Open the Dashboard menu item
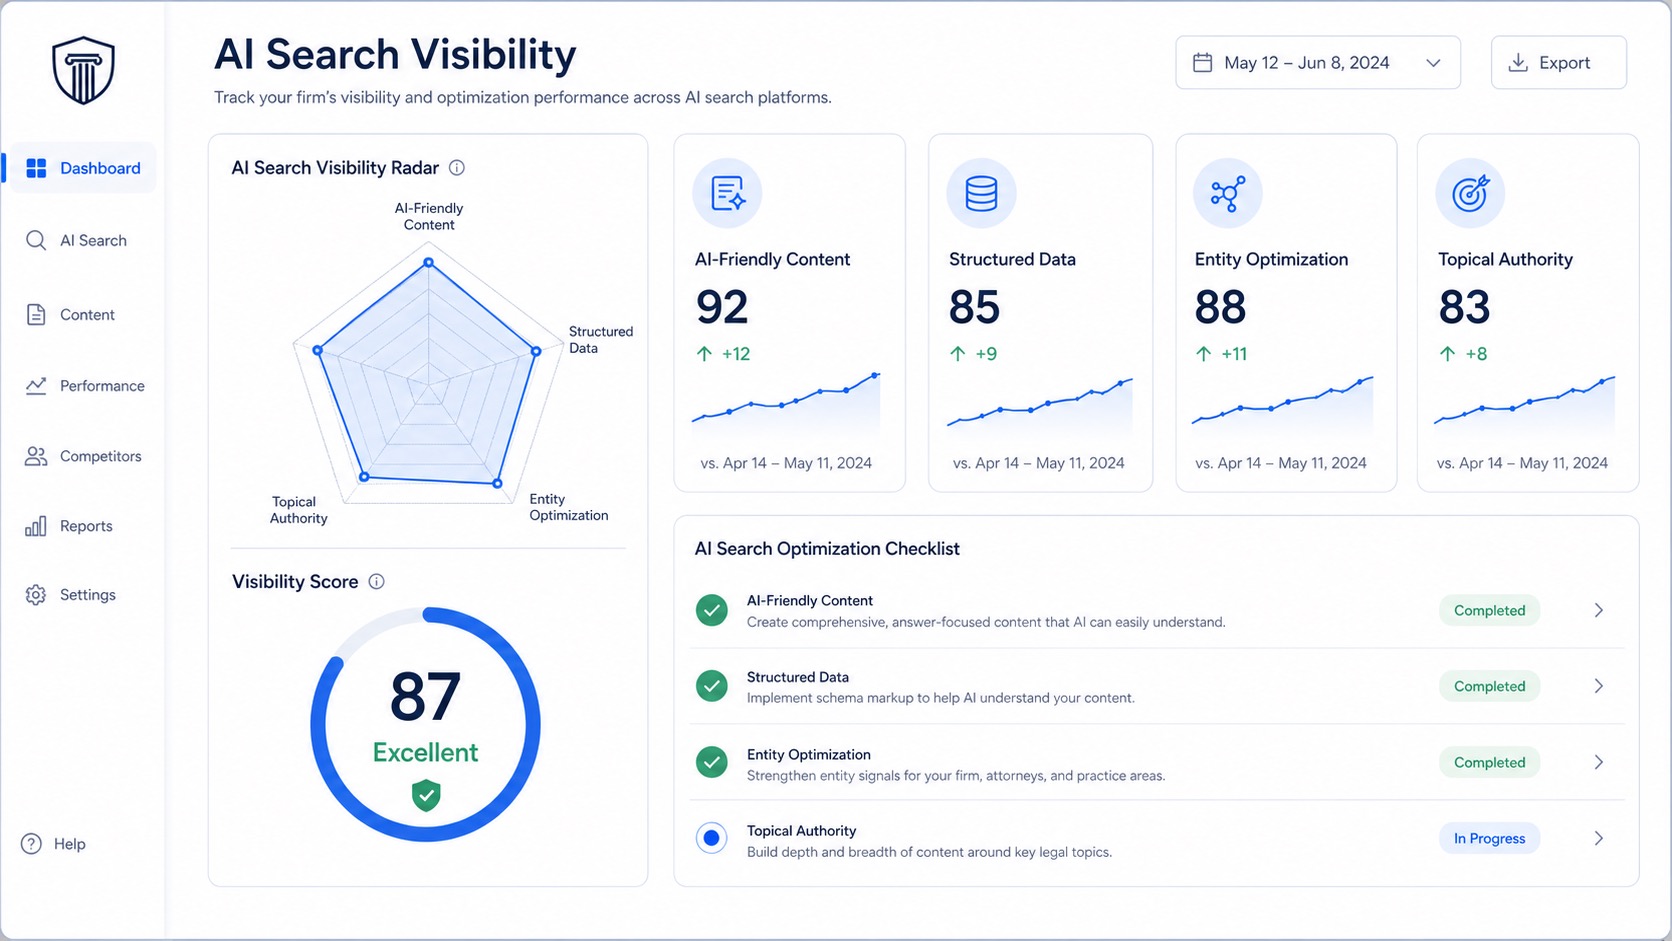 pos(84,168)
